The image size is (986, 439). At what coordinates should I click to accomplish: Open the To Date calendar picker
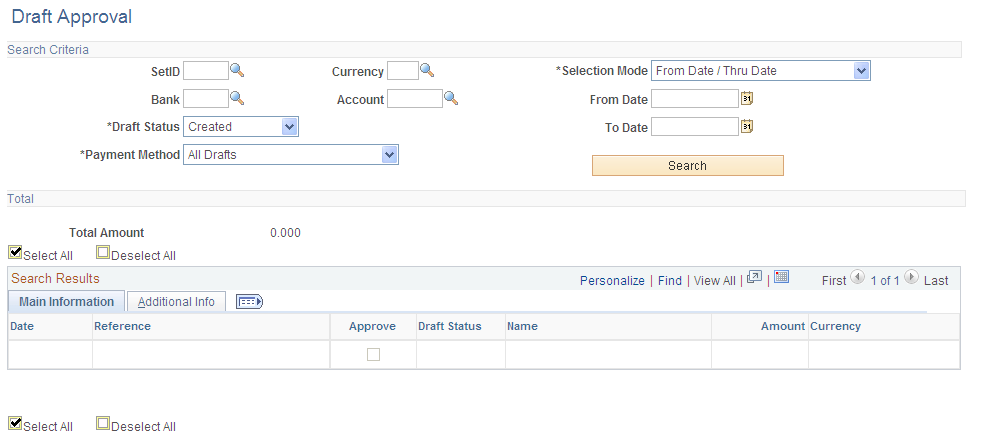(x=746, y=126)
